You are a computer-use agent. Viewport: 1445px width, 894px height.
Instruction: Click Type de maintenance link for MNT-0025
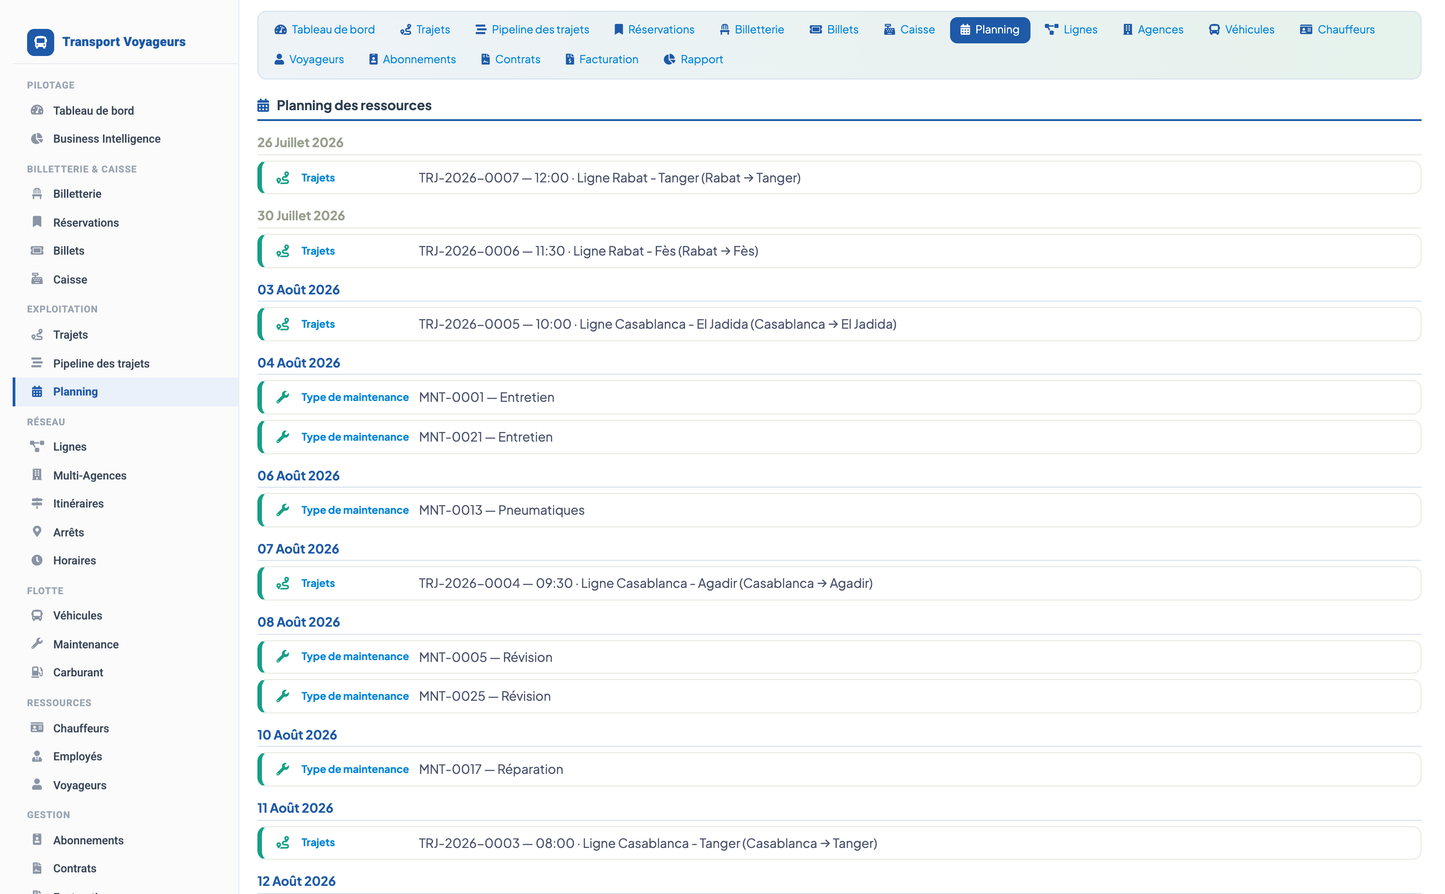tap(355, 696)
